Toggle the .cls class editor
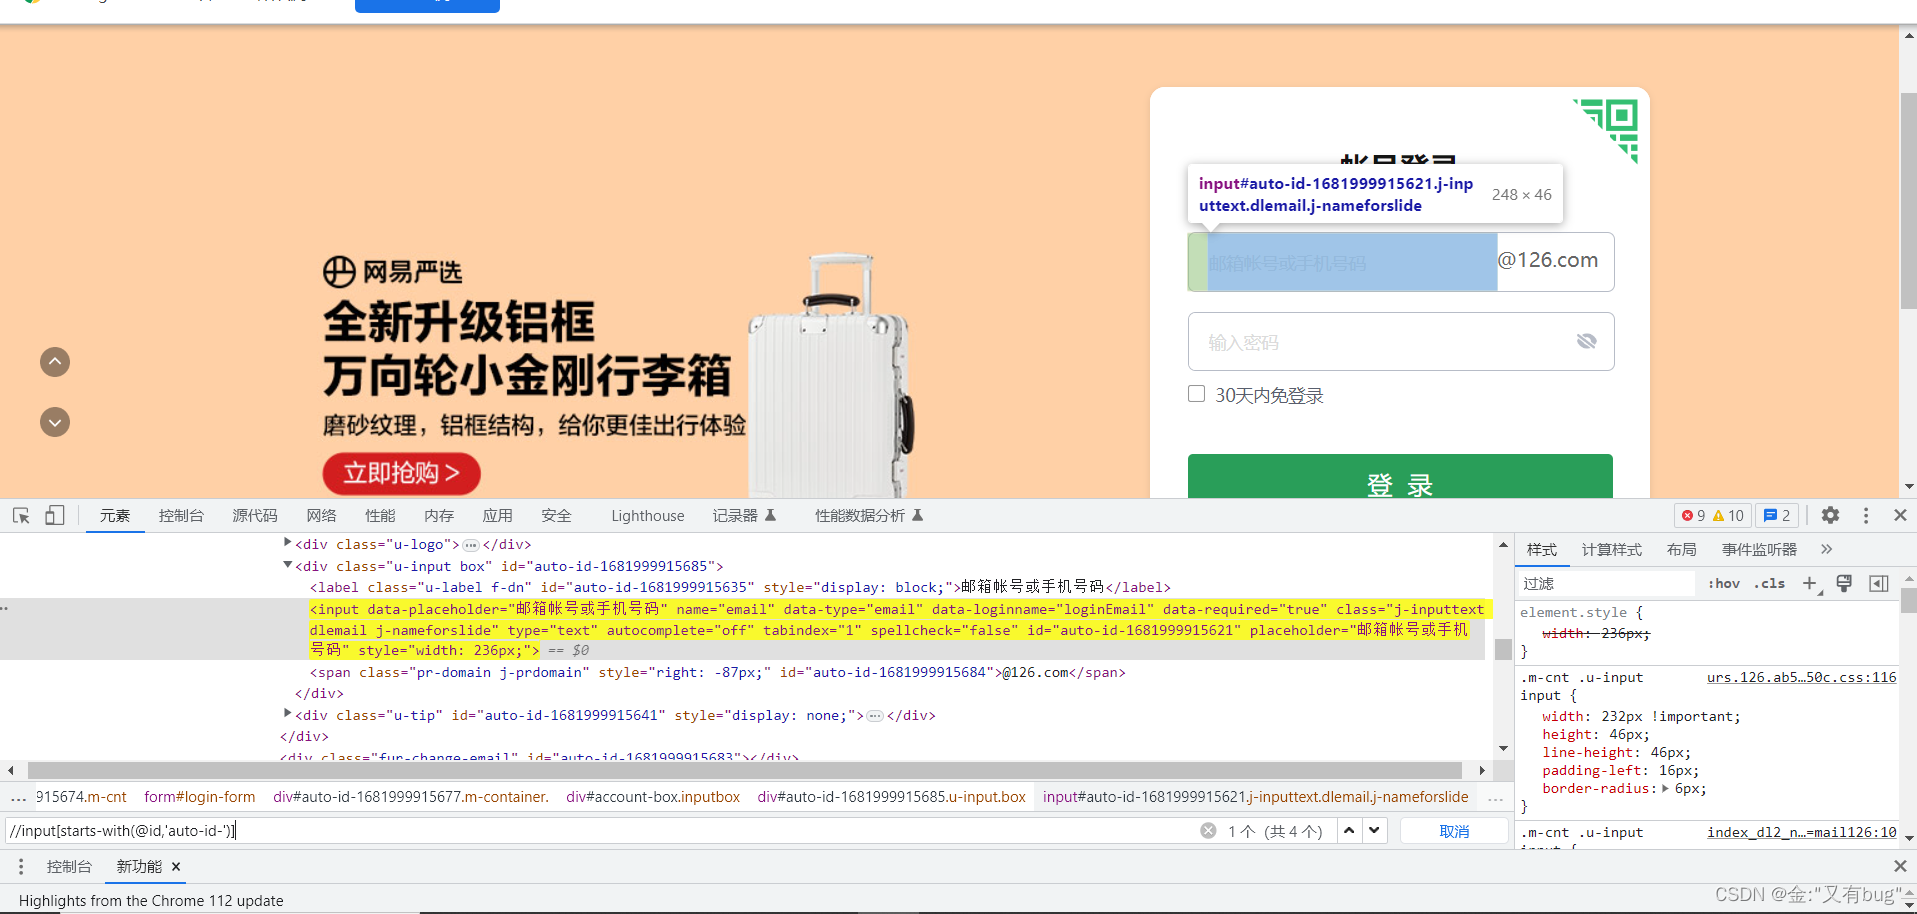The width and height of the screenshot is (1917, 914). 1769,583
